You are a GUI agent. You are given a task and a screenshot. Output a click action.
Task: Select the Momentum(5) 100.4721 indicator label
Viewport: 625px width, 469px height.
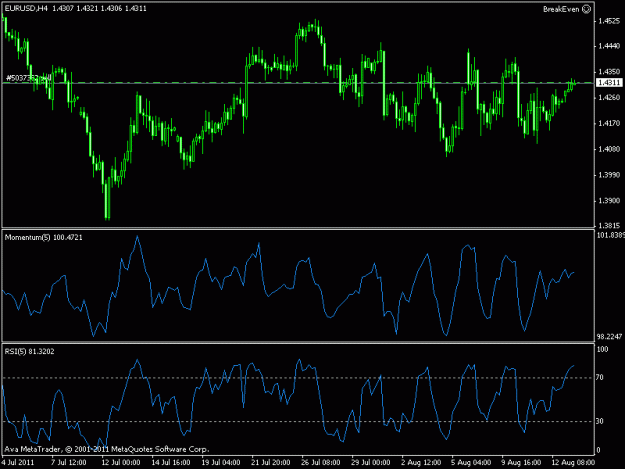(43, 237)
